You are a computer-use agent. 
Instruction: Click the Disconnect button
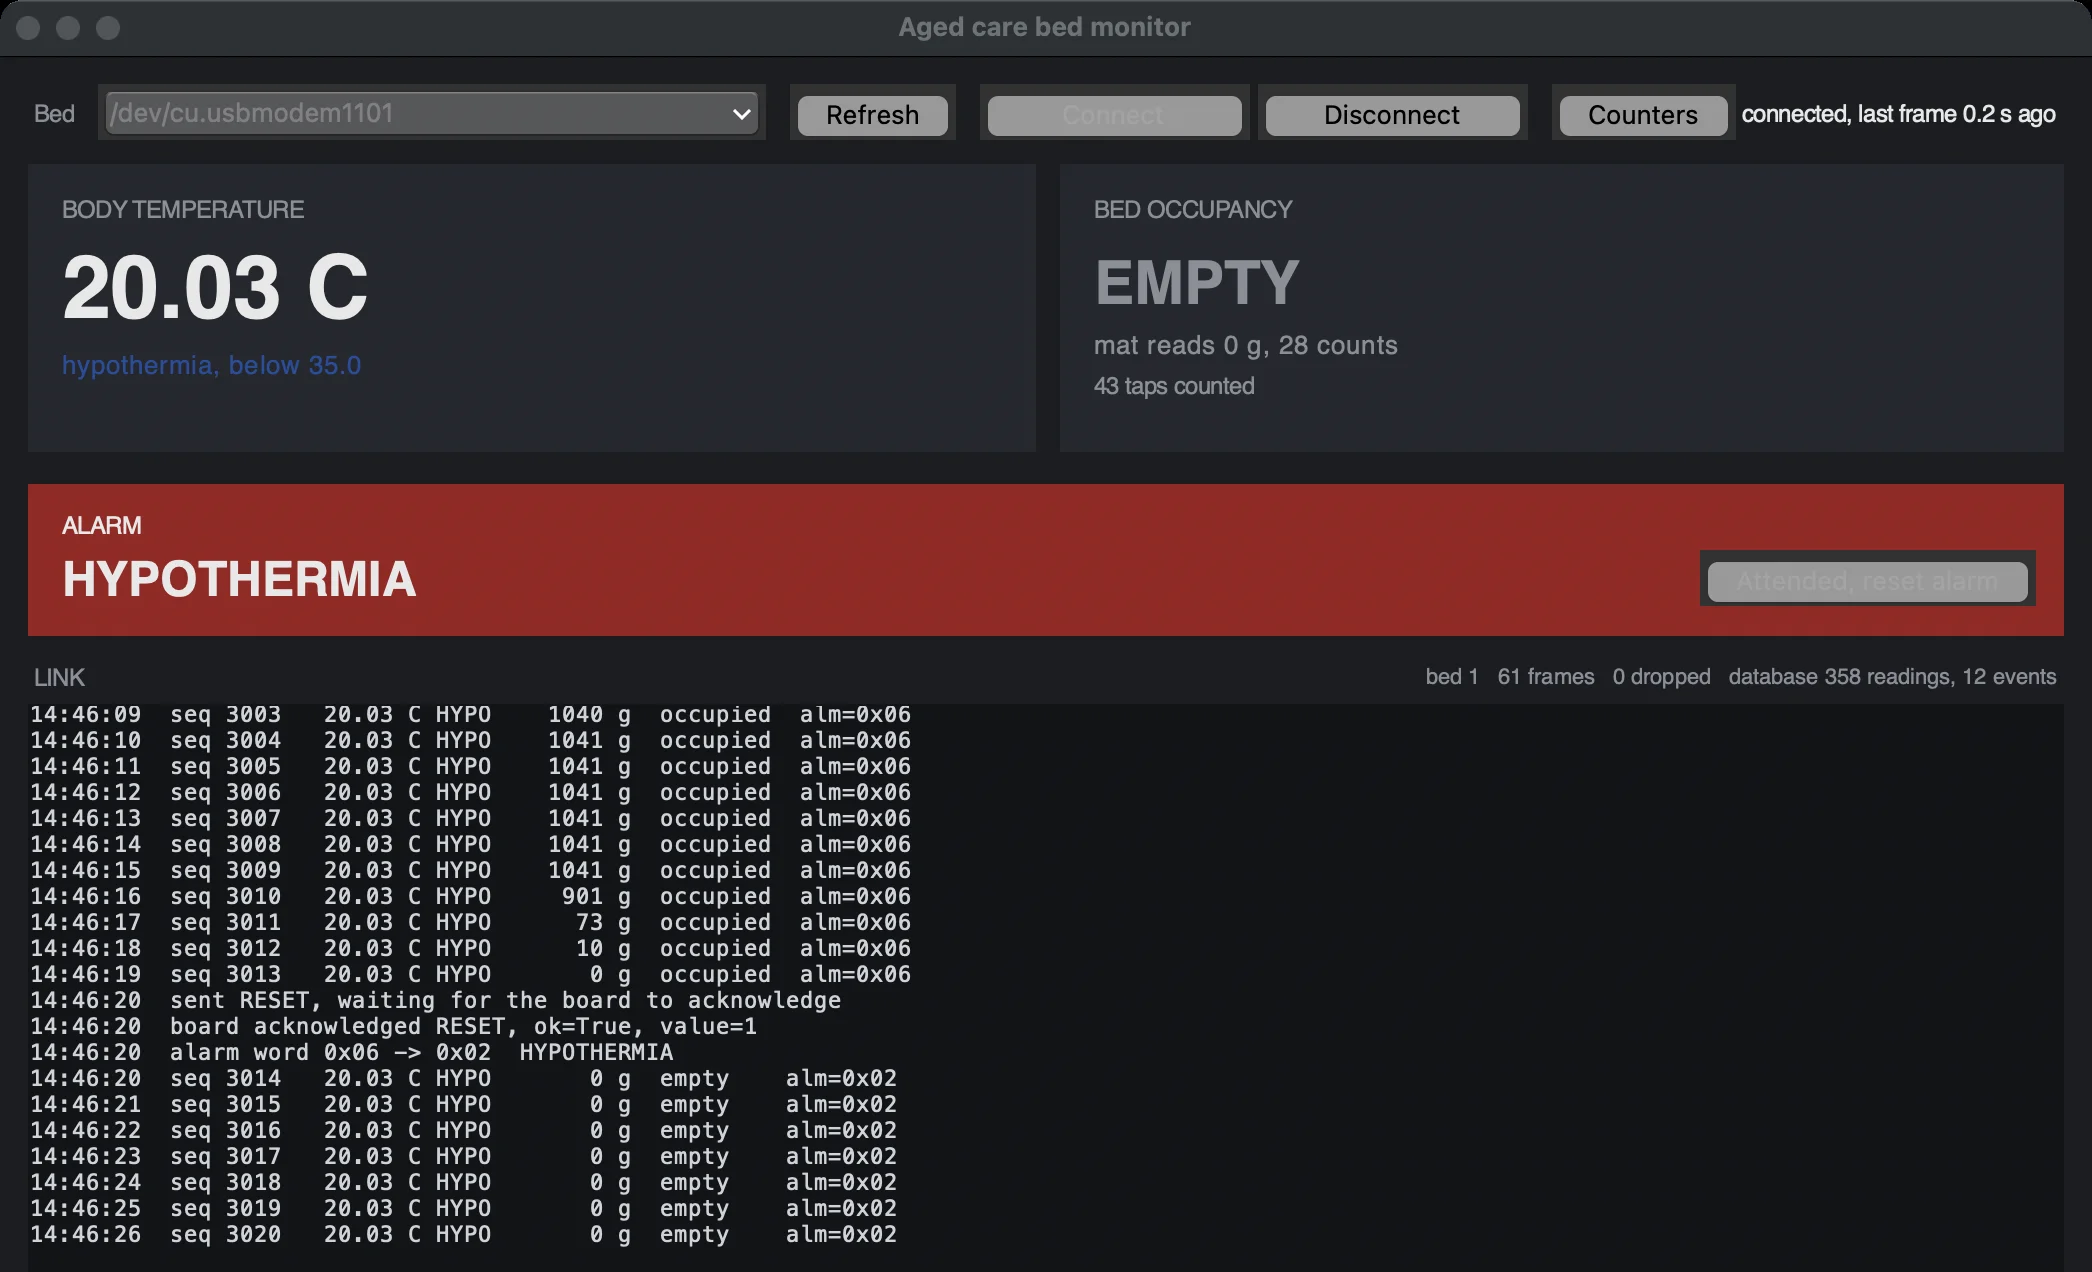1392,115
